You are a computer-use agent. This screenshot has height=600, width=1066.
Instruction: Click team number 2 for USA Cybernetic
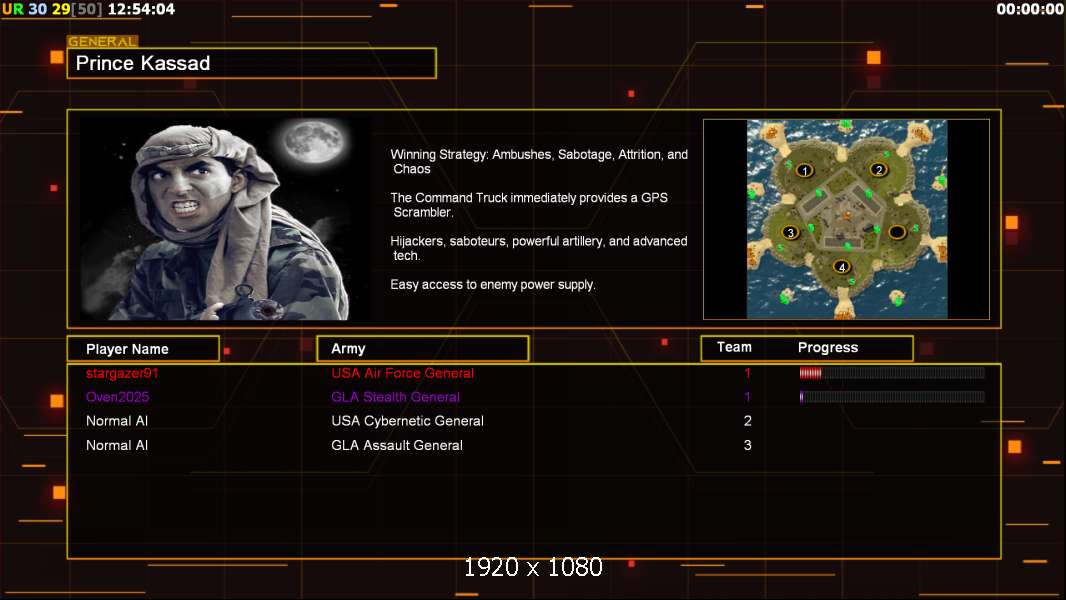(747, 421)
